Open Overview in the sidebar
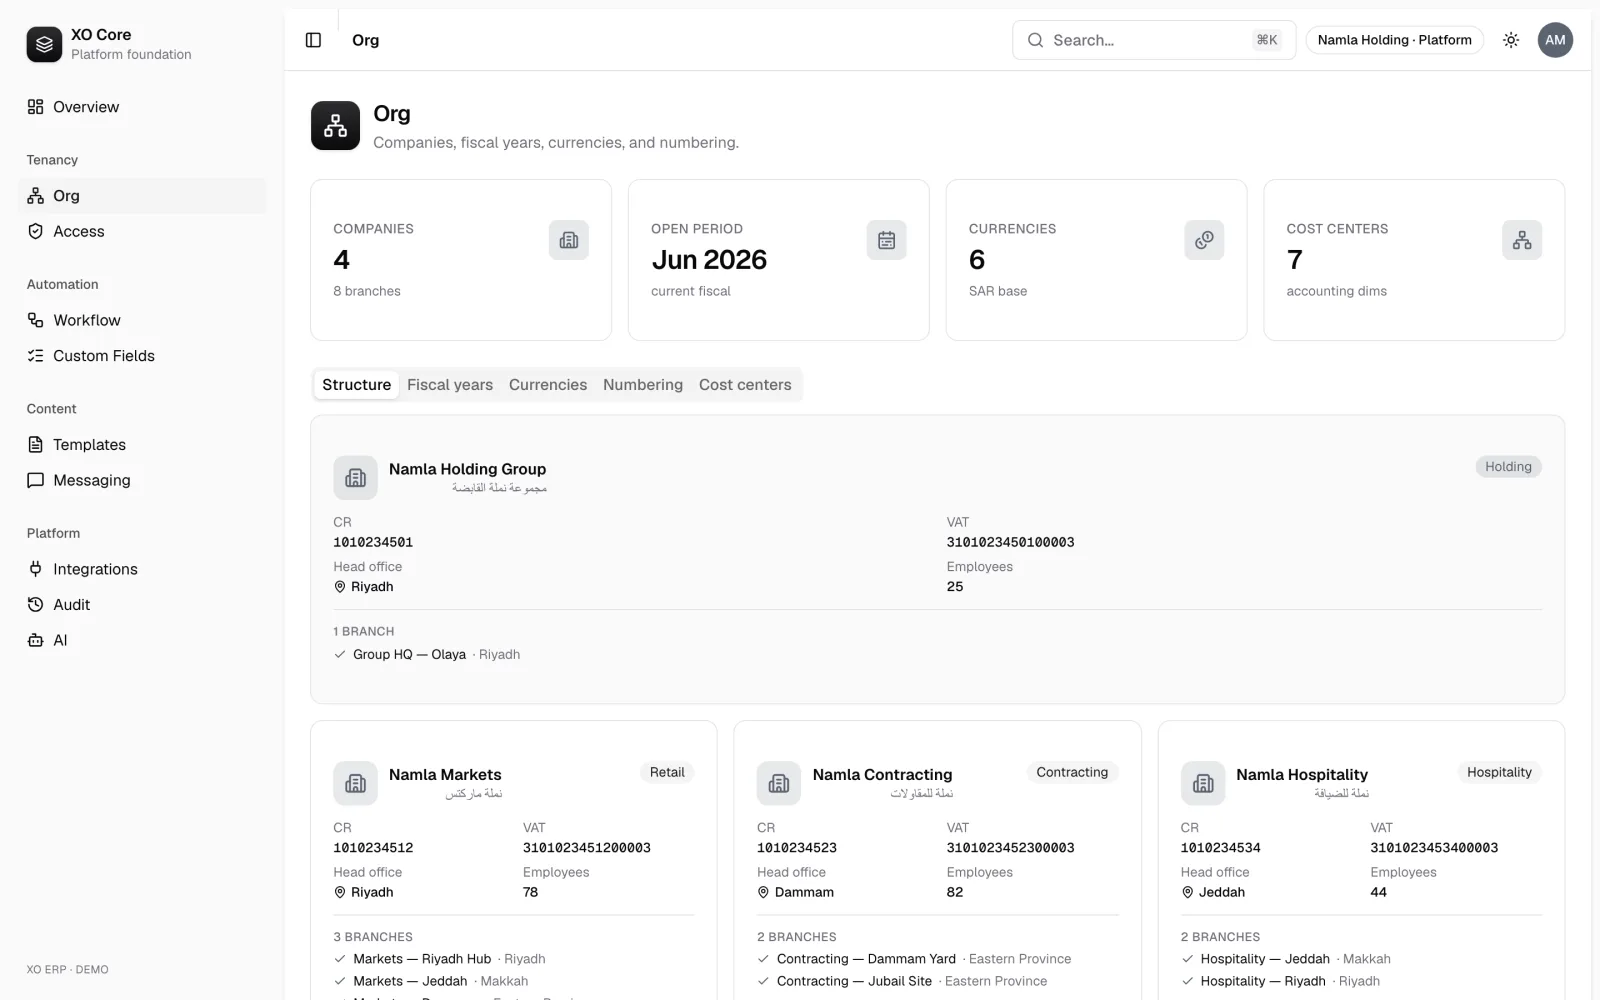 tap(142, 107)
